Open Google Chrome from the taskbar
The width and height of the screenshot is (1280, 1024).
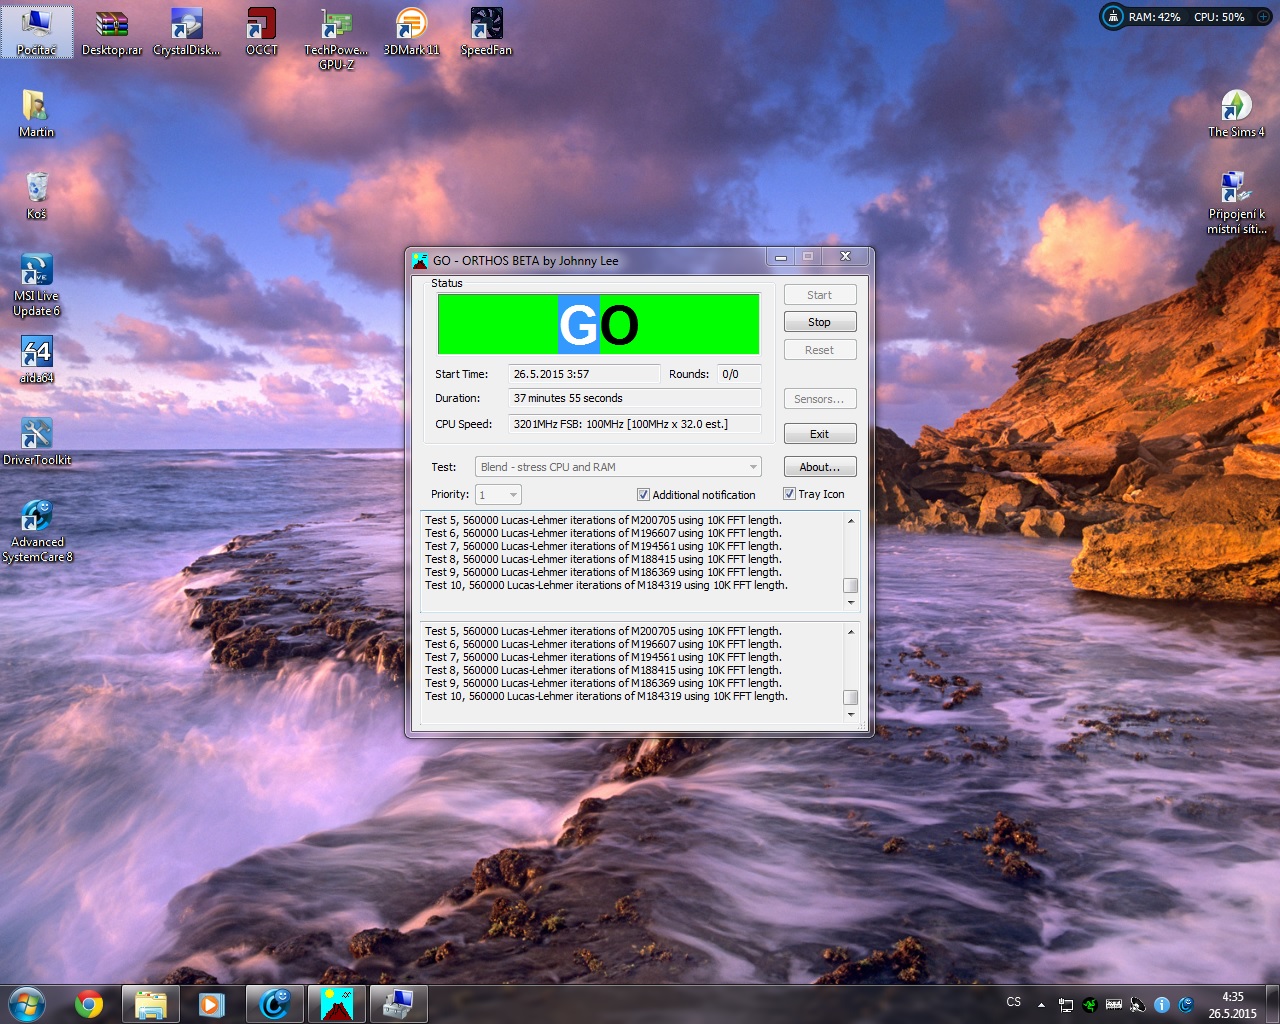tap(89, 1004)
